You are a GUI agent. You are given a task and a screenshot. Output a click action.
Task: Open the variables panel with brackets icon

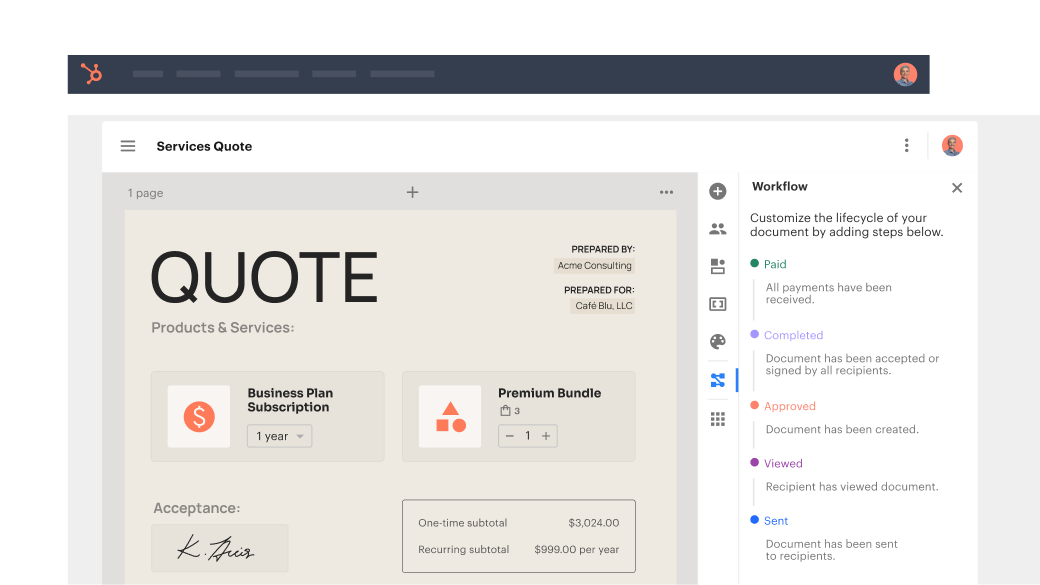pyautogui.click(x=718, y=303)
